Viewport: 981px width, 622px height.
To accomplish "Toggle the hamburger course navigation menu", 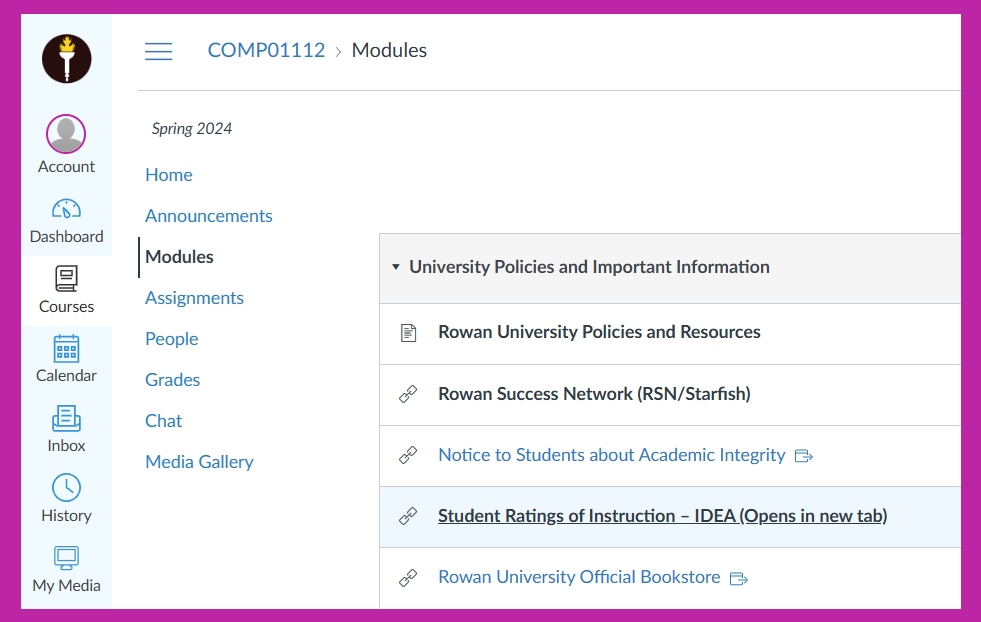I will tap(159, 51).
